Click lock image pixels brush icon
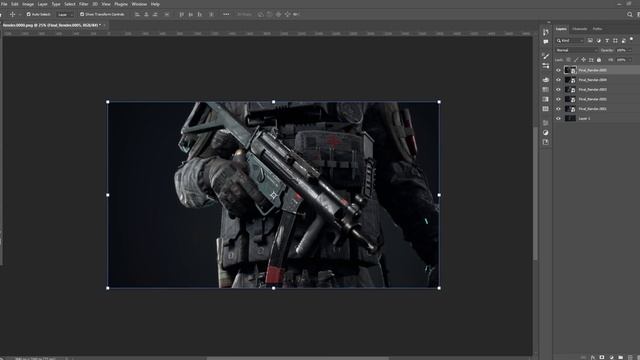640x360 pixels. point(576,60)
